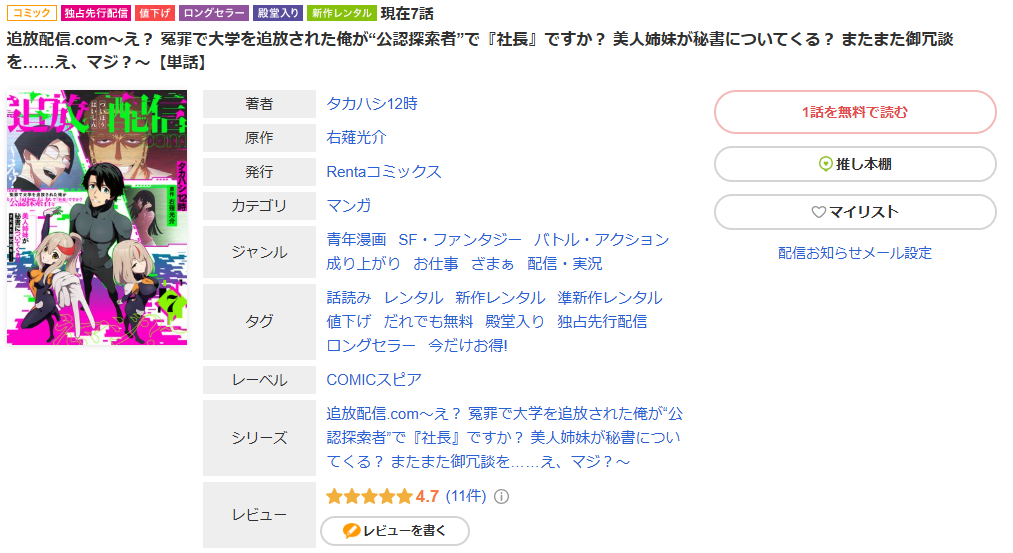
Task: Click the five-star rating icons
Action: (369, 496)
